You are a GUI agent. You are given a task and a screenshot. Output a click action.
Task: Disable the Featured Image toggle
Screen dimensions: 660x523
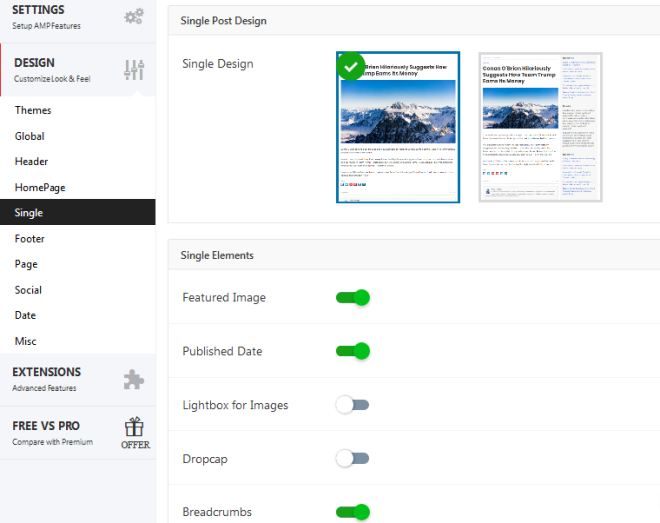point(353,297)
